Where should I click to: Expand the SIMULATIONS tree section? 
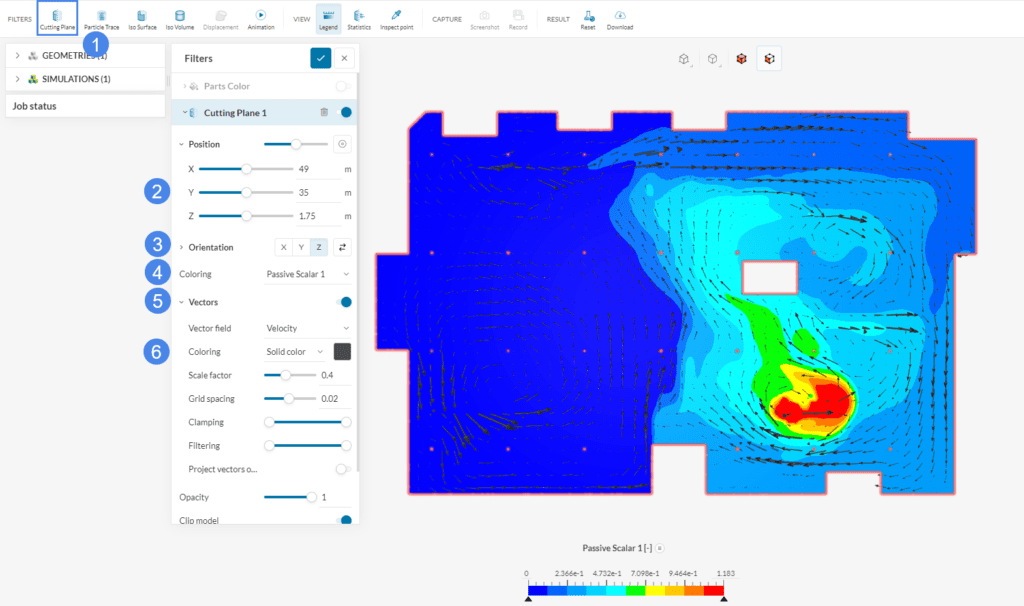[x=18, y=79]
